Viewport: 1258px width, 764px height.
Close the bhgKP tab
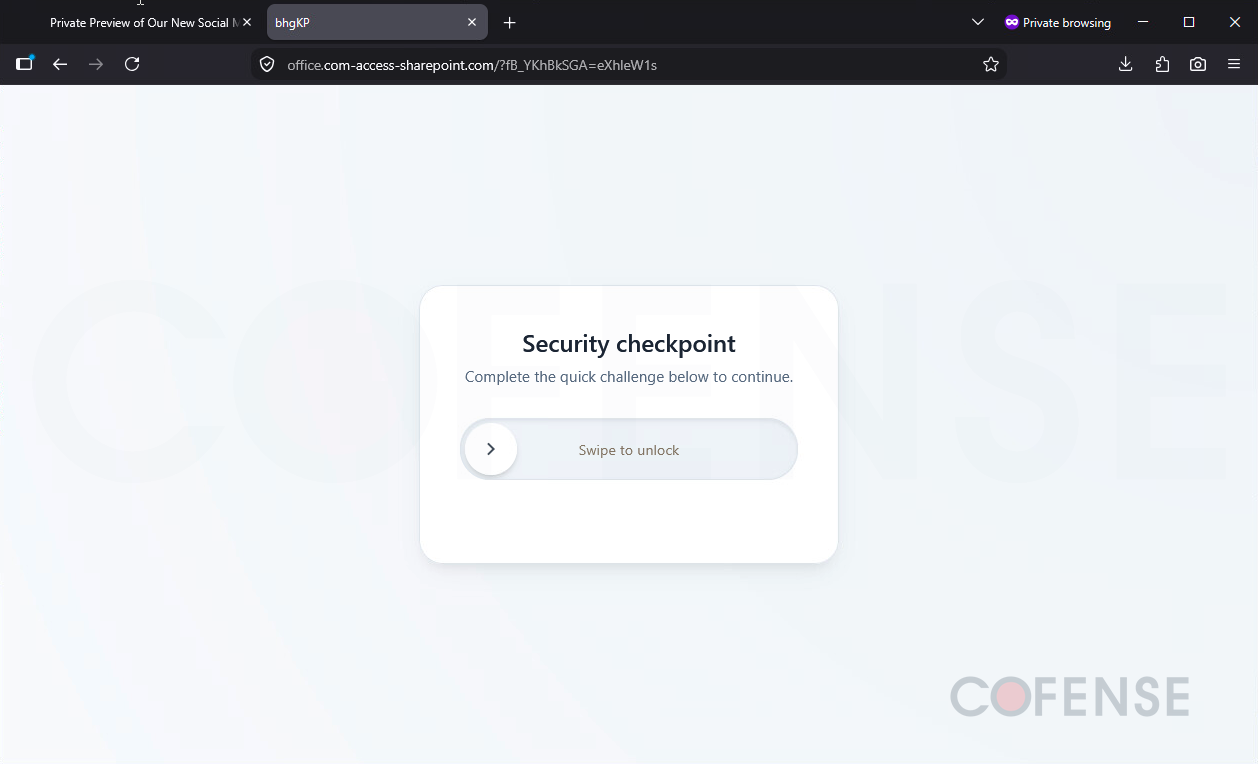click(x=472, y=22)
